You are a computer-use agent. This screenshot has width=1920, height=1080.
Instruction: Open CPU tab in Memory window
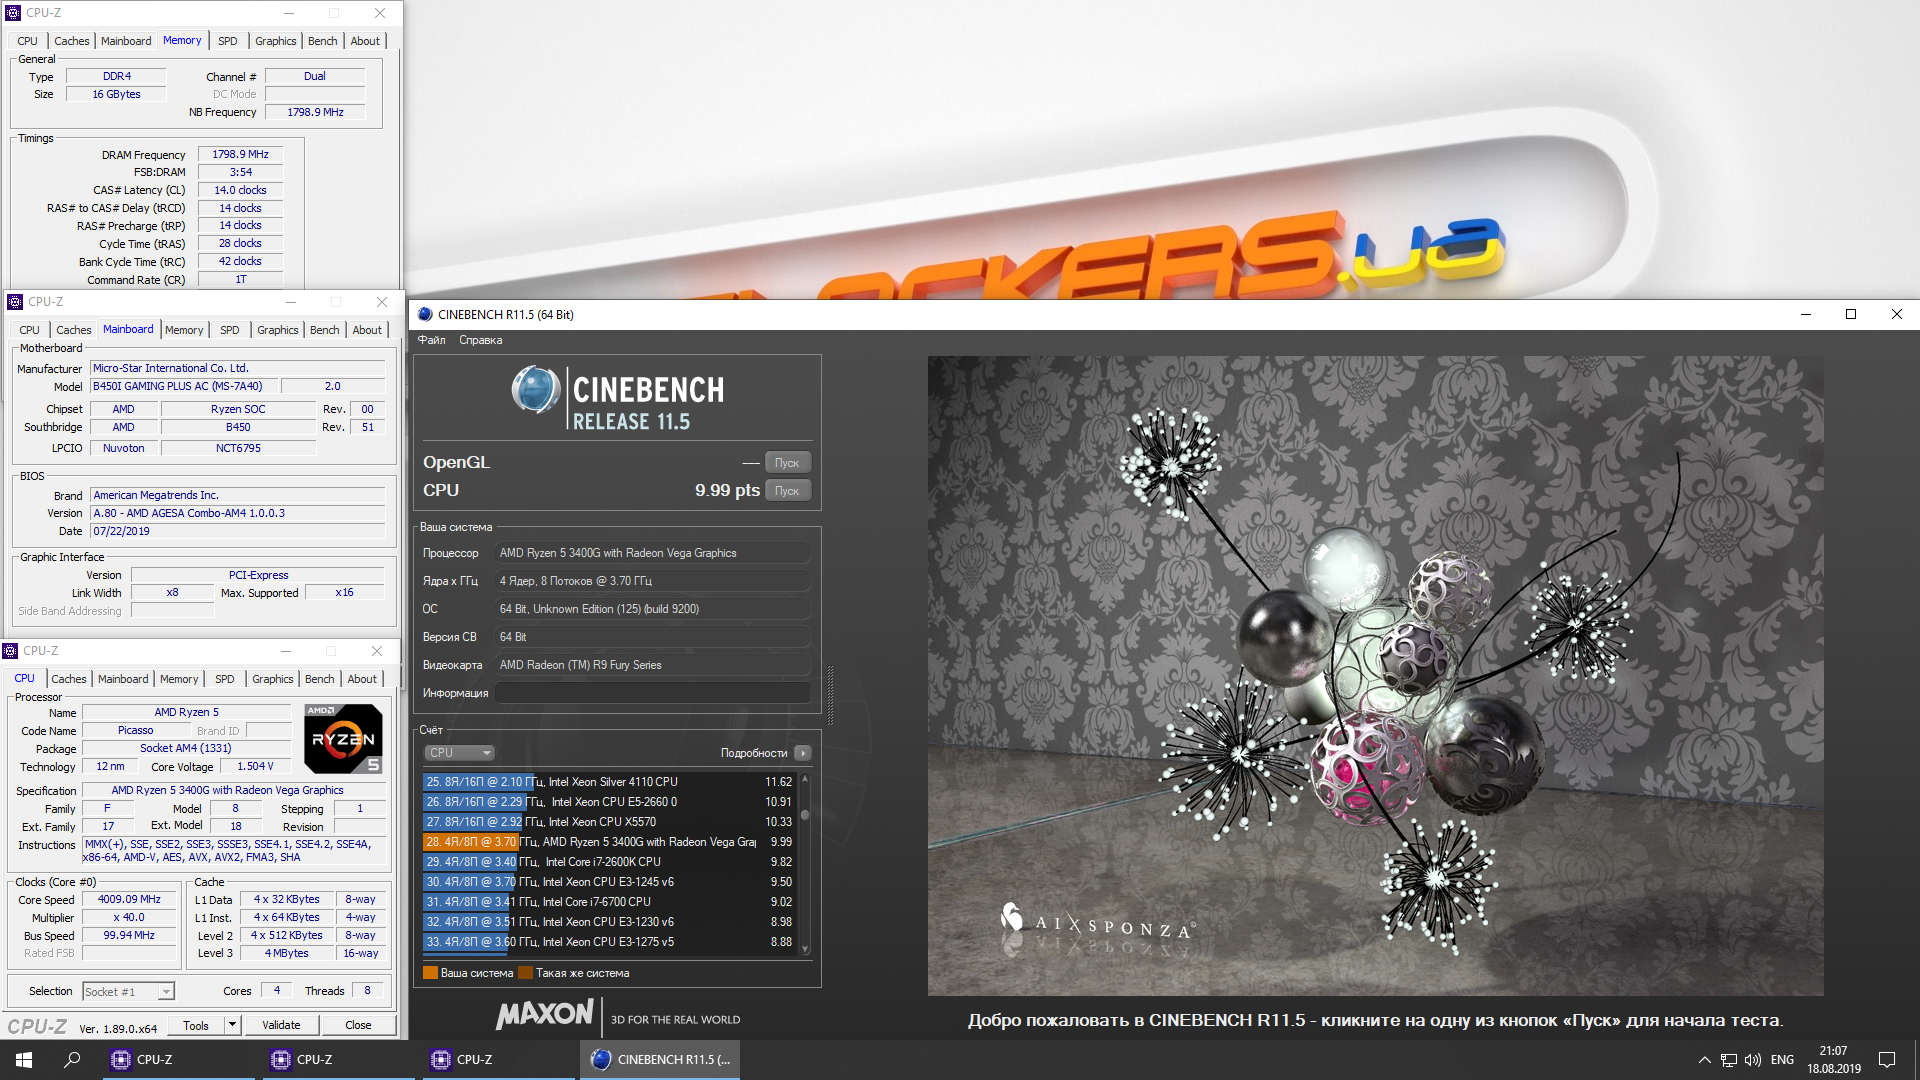point(28,41)
